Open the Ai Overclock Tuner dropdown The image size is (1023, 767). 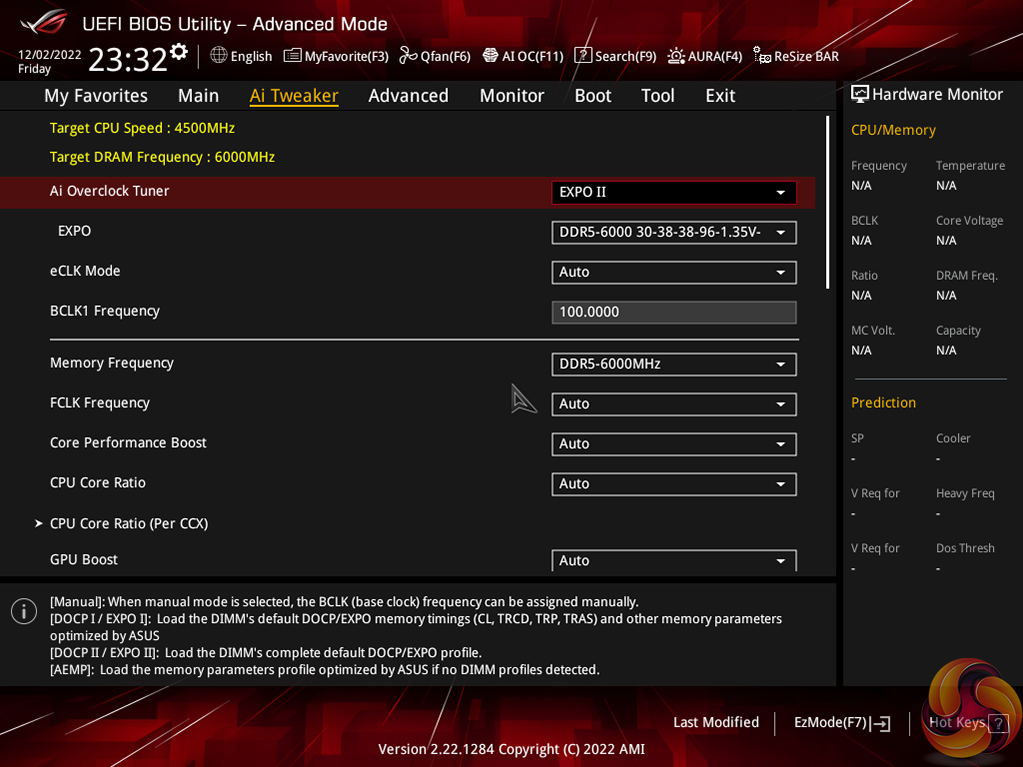coord(673,192)
